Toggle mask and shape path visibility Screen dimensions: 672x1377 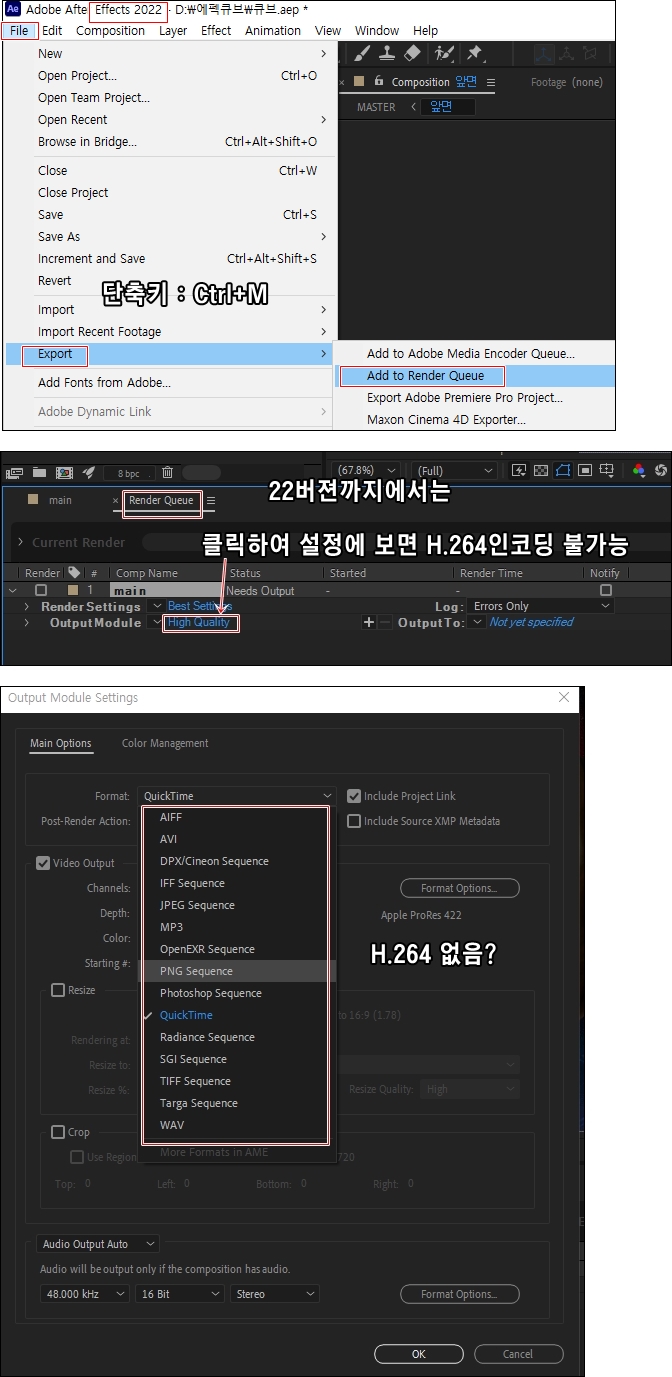coord(563,470)
